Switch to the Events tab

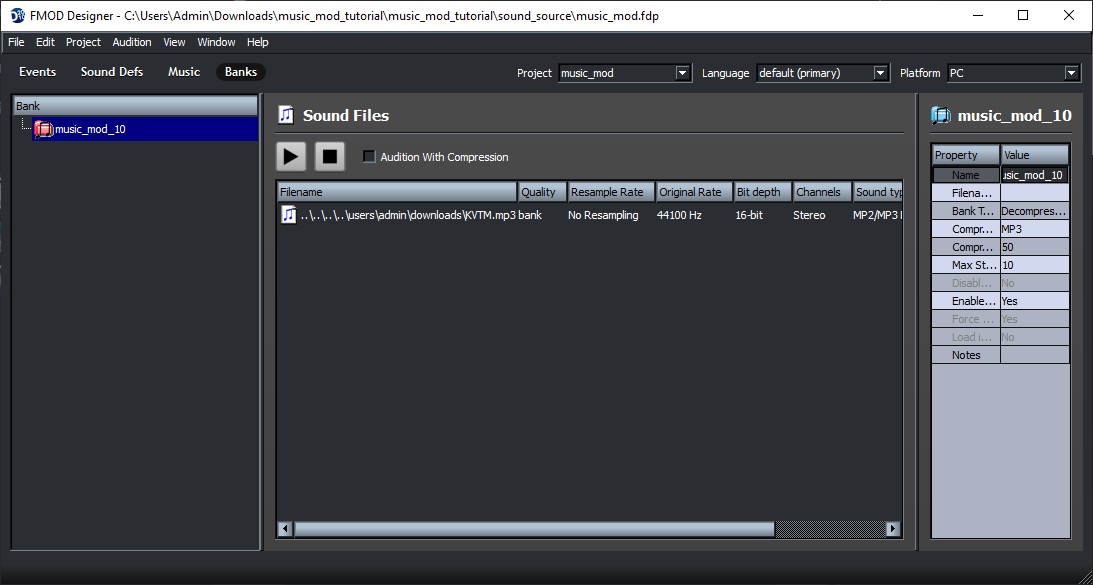[x=38, y=72]
